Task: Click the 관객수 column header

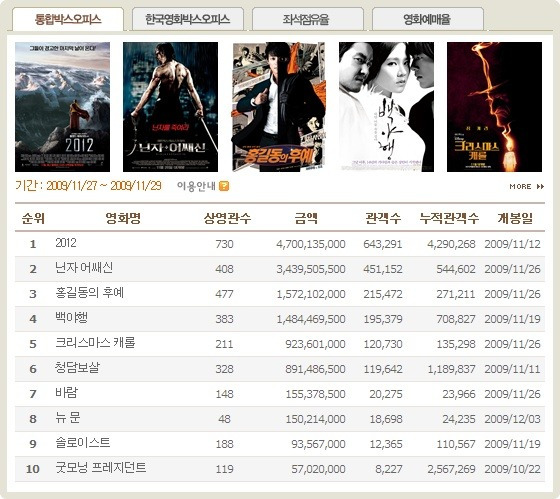Action: (383, 218)
